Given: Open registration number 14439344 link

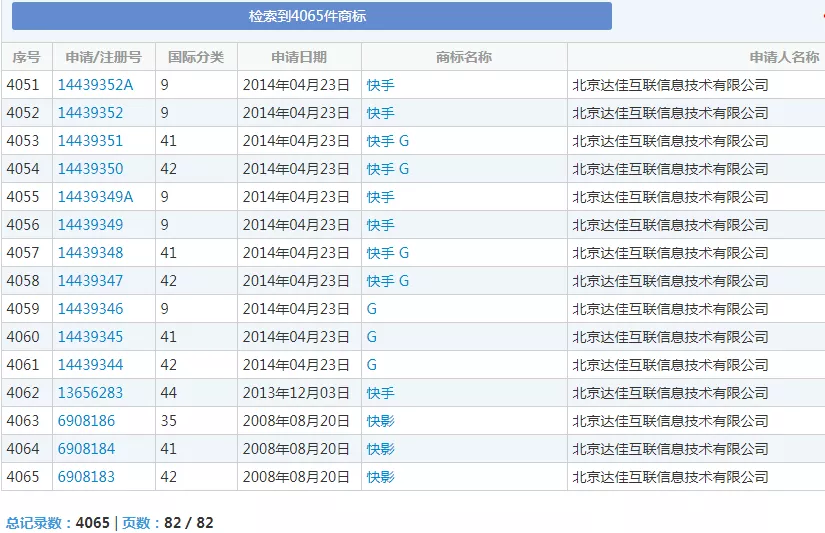Looking at the screenshot, I should 90,365.
